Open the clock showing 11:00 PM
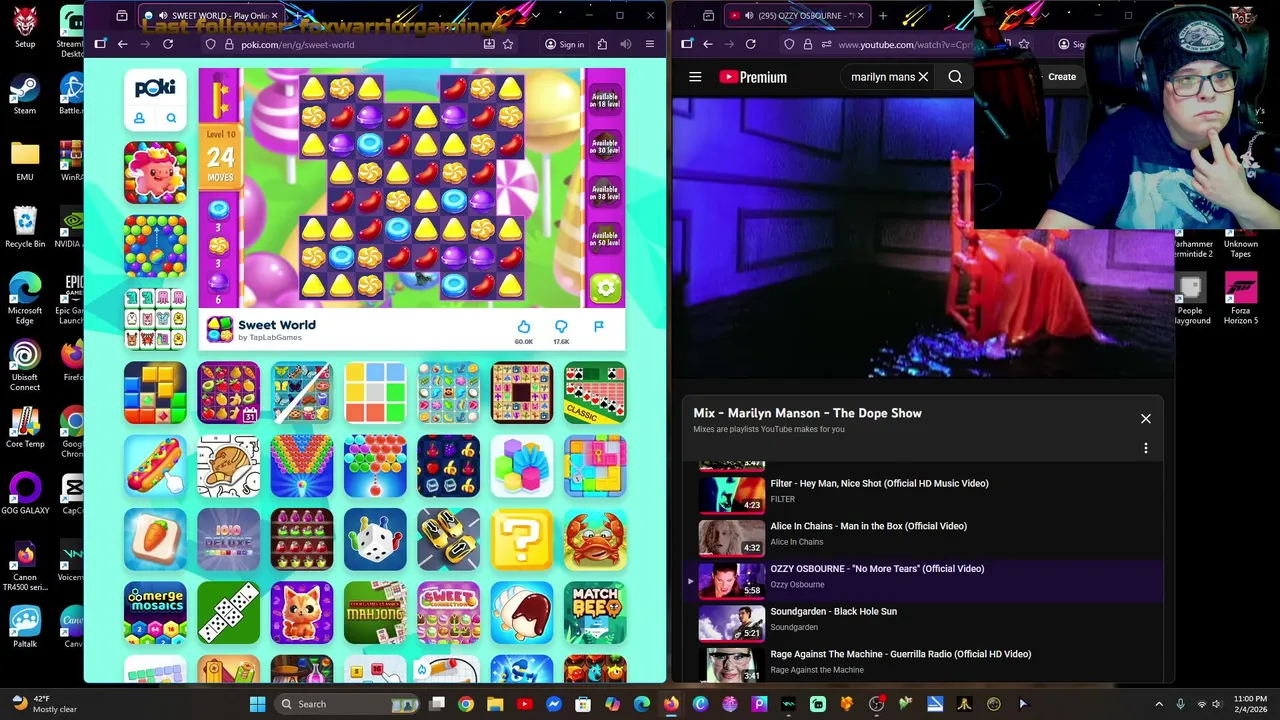Screen dimensions: 1280x720 (x=1250, y=704)
